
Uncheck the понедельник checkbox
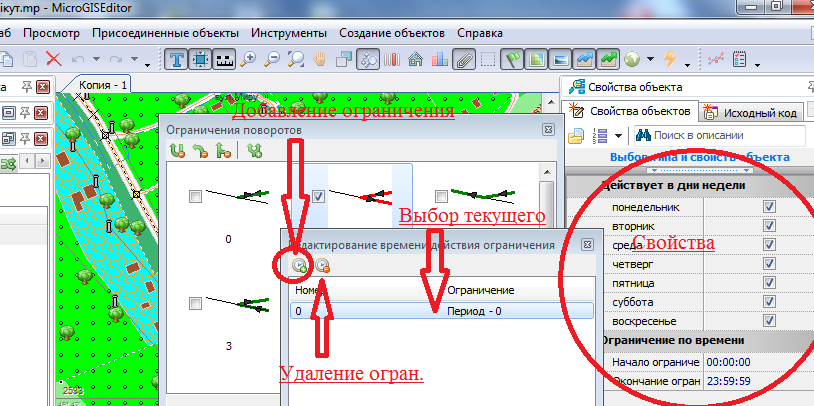(769, 207)
